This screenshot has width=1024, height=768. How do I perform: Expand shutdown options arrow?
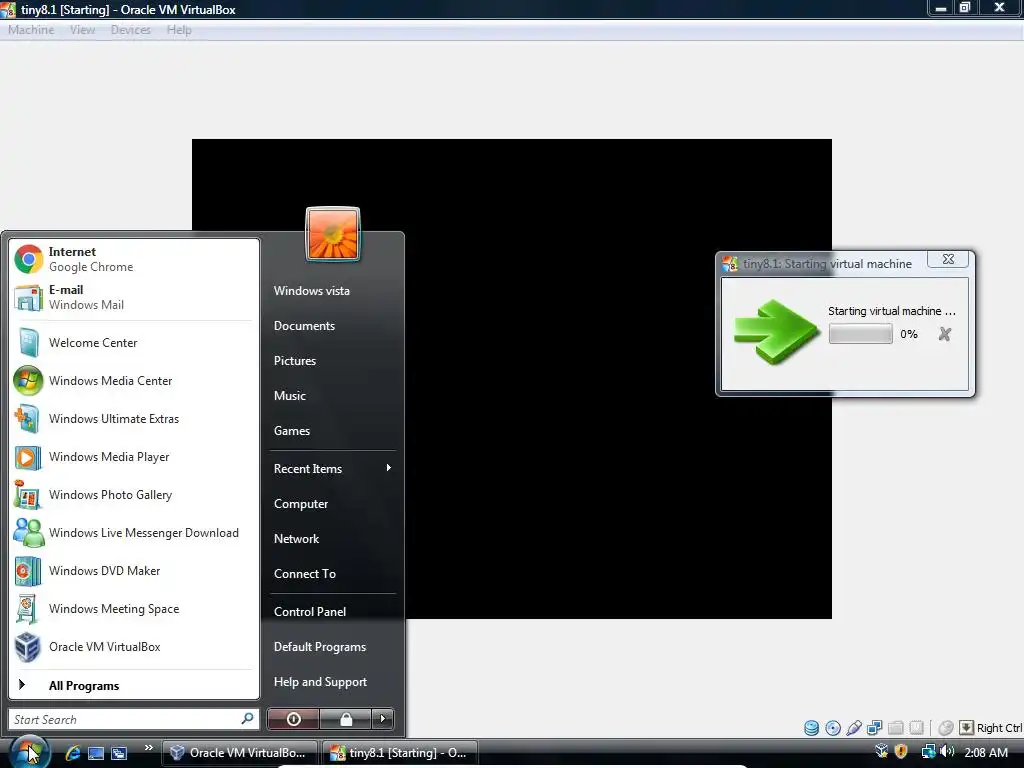[x=383, y=719]
